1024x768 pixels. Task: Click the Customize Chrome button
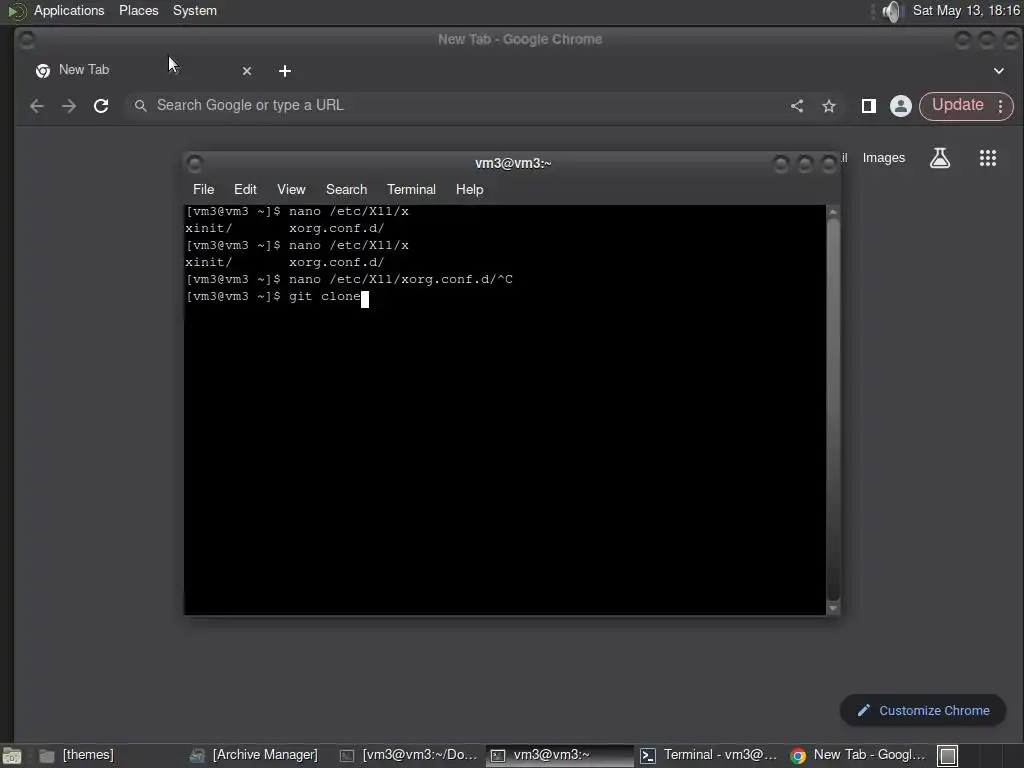[x=923, y=710]
